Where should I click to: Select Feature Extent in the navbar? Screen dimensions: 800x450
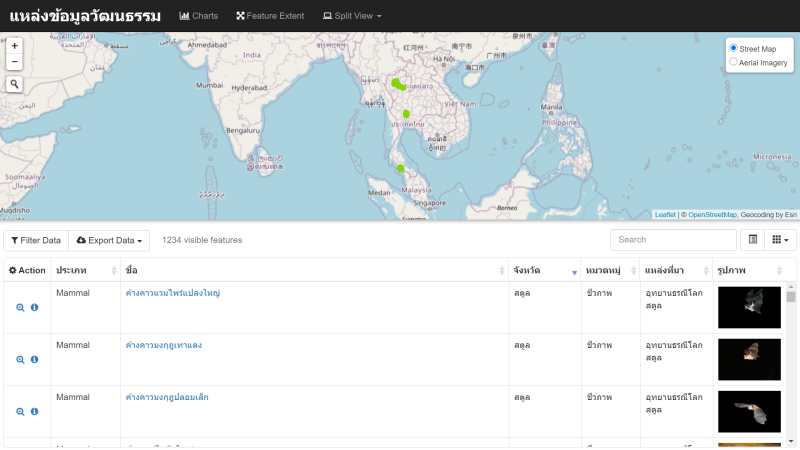(x=270, y=16)
